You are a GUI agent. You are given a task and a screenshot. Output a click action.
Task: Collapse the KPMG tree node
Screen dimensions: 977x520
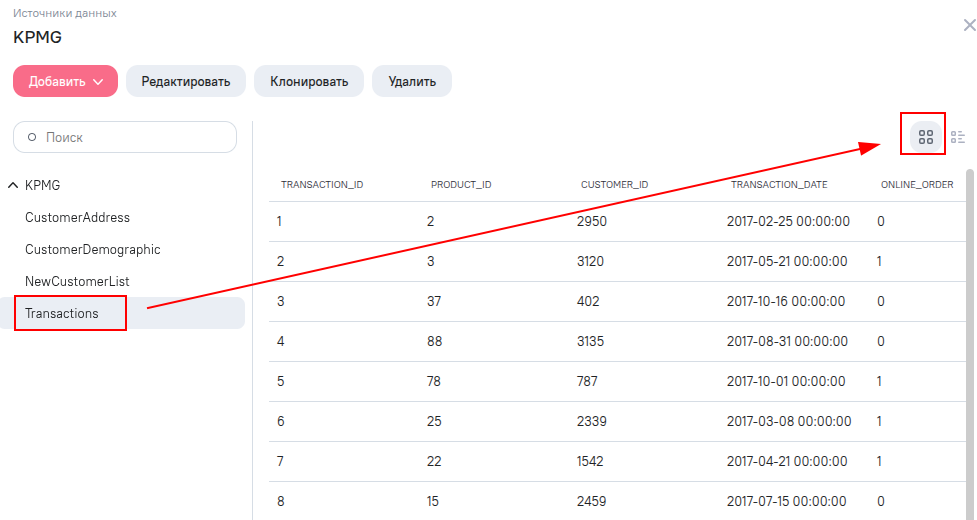click(x=12, y=185)
